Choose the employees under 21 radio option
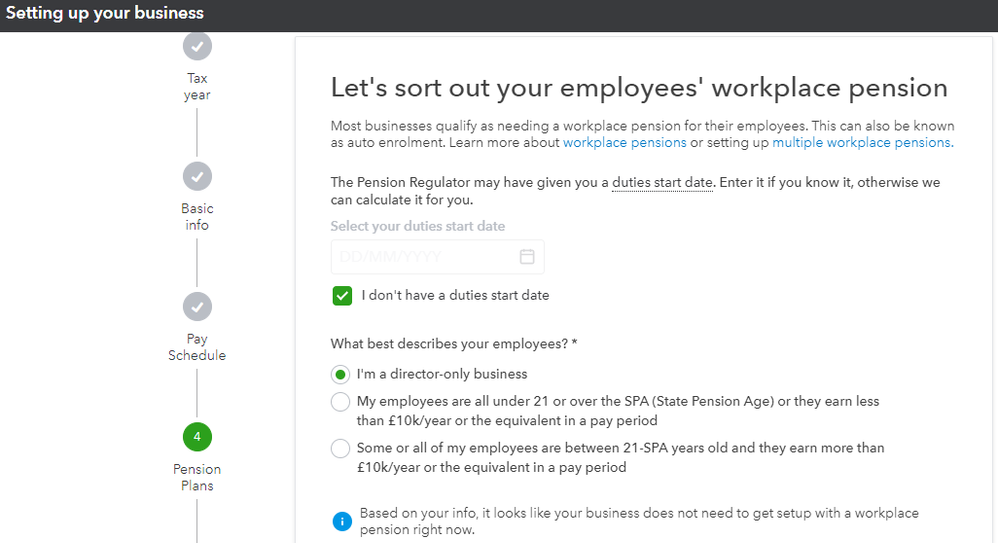998x543 pixels. click(x=341, y=401)
